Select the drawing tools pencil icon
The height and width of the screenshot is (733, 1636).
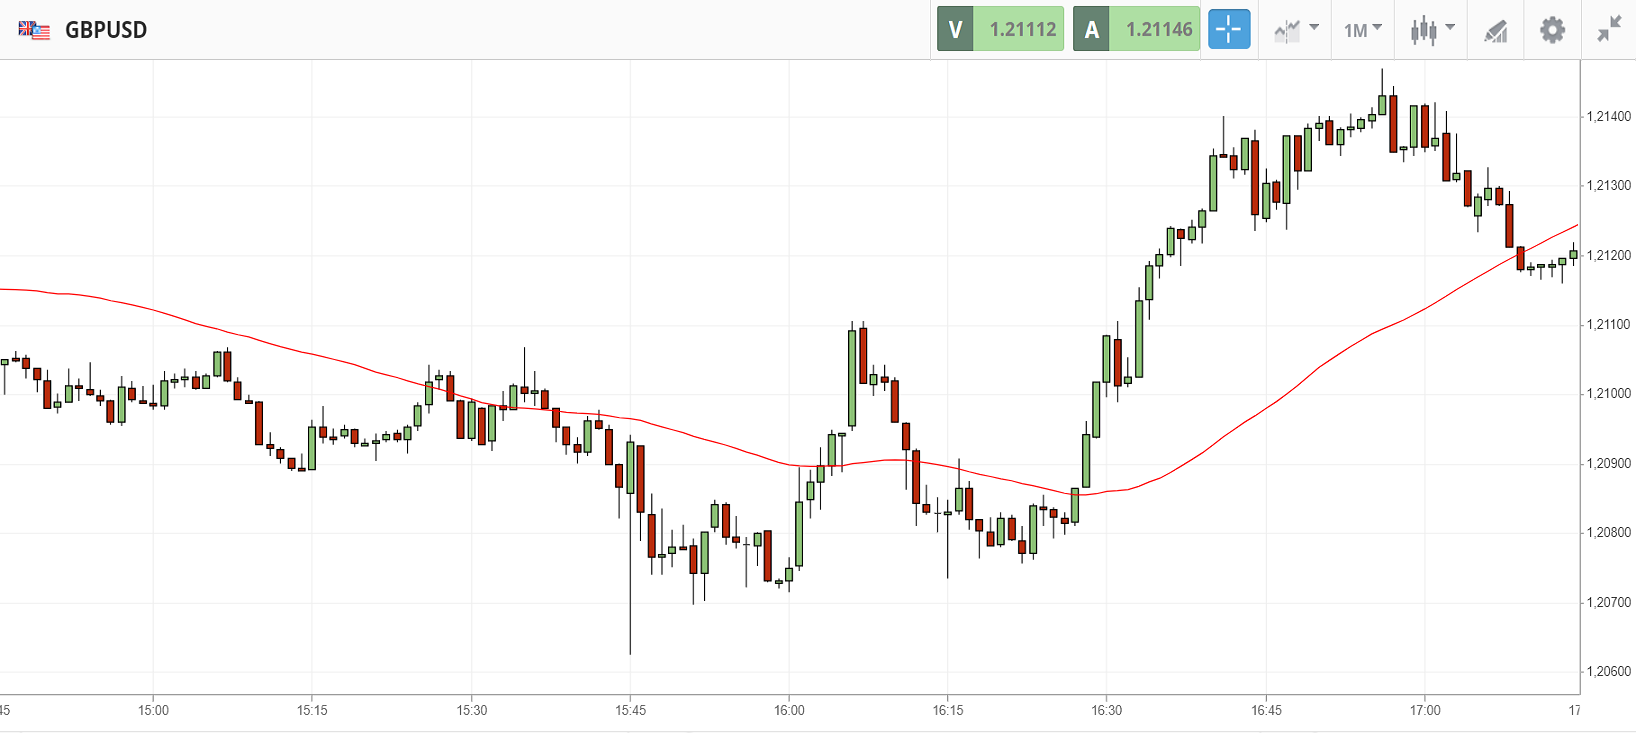point(1496,31)
